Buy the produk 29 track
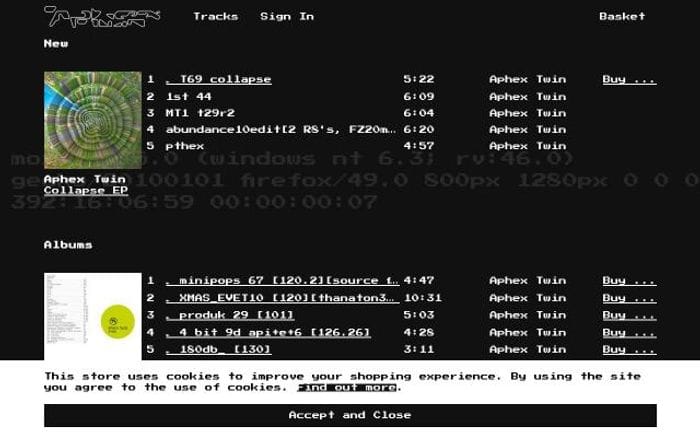Screen dimensions: 700x438 click(x=629, y=315)
